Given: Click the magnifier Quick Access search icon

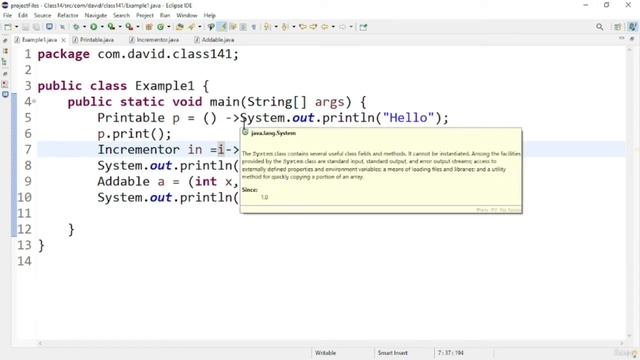Looking at the screenshot, I should (599, 27).
